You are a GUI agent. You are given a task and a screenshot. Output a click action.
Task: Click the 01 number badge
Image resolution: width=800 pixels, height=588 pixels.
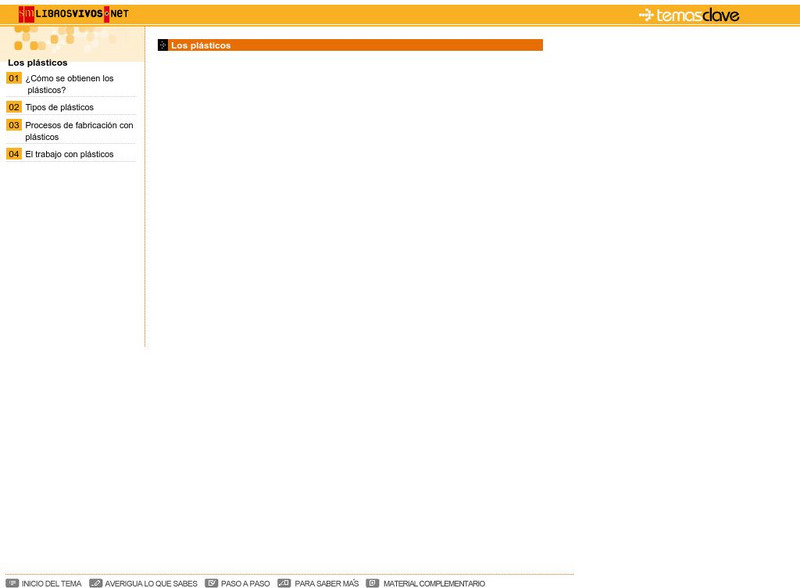click(x=14, y=78)
